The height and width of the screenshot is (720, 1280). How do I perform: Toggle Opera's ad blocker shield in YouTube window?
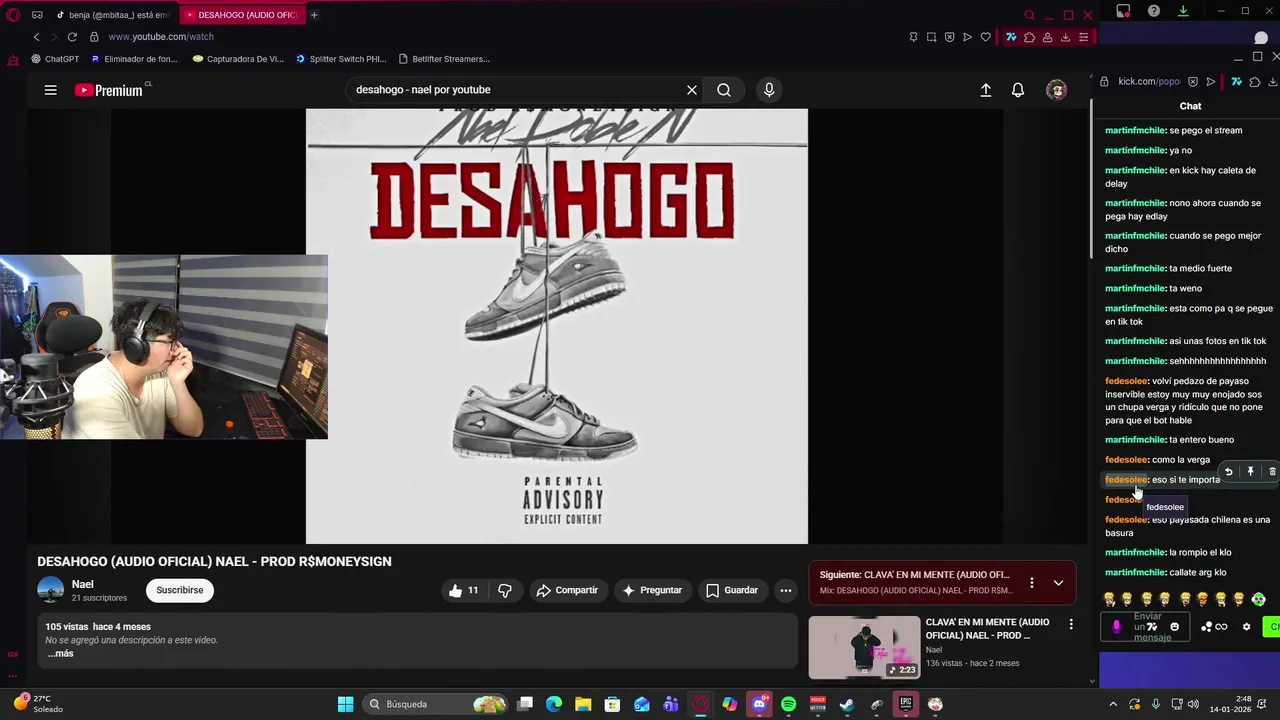[x=949, y=37]
